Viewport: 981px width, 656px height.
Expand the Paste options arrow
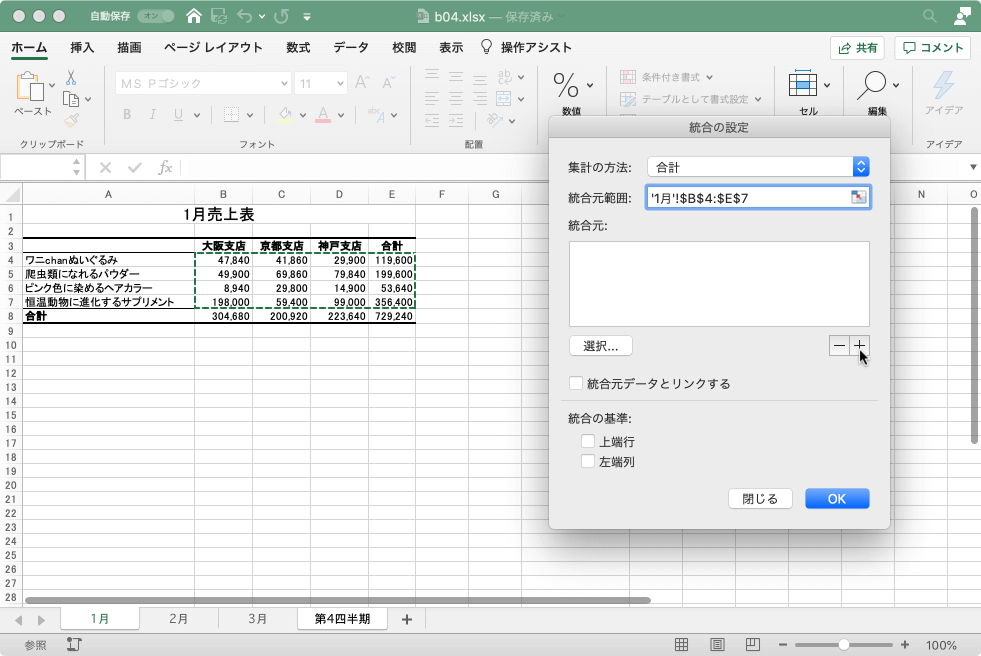point(52,86)
